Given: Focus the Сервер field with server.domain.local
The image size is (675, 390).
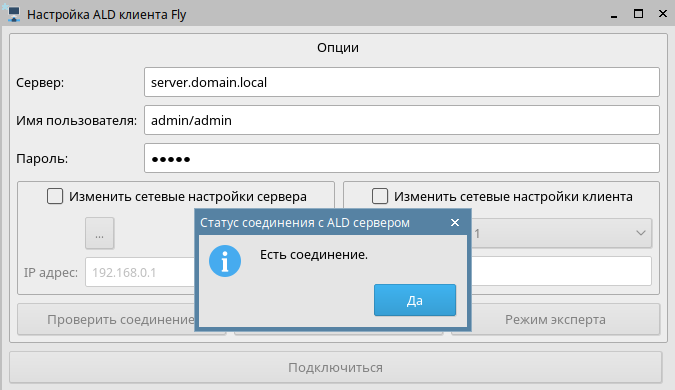Looking at the screenshot, I should point(402,82).
